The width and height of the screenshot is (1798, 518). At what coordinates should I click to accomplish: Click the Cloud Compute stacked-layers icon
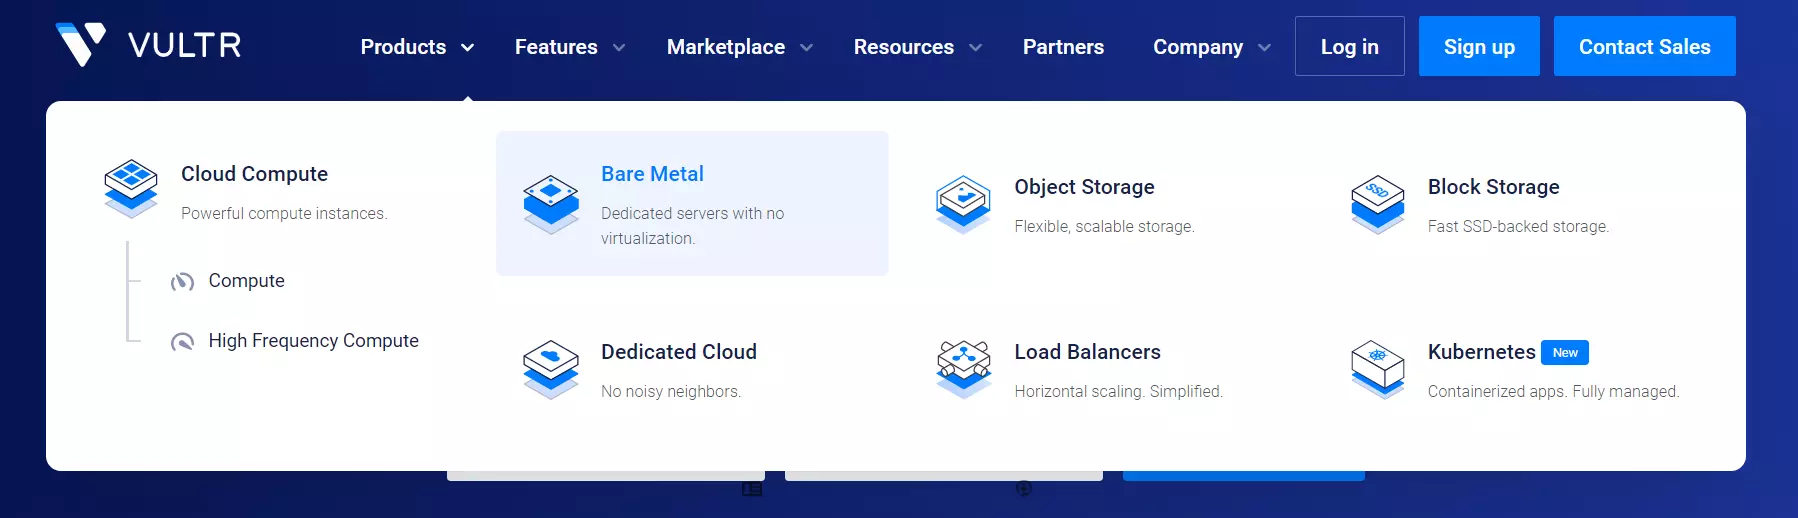pos(131,188)
